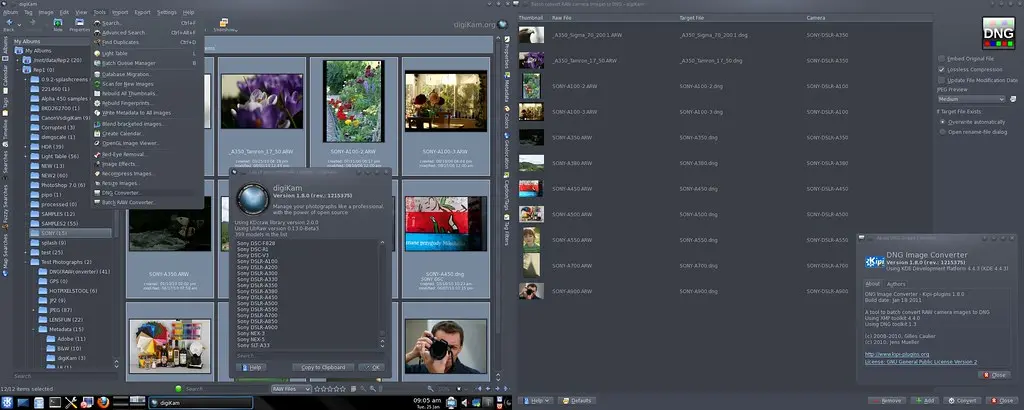Select Overwrite automatically radio option
The image size is (1024, 410).
942,121
